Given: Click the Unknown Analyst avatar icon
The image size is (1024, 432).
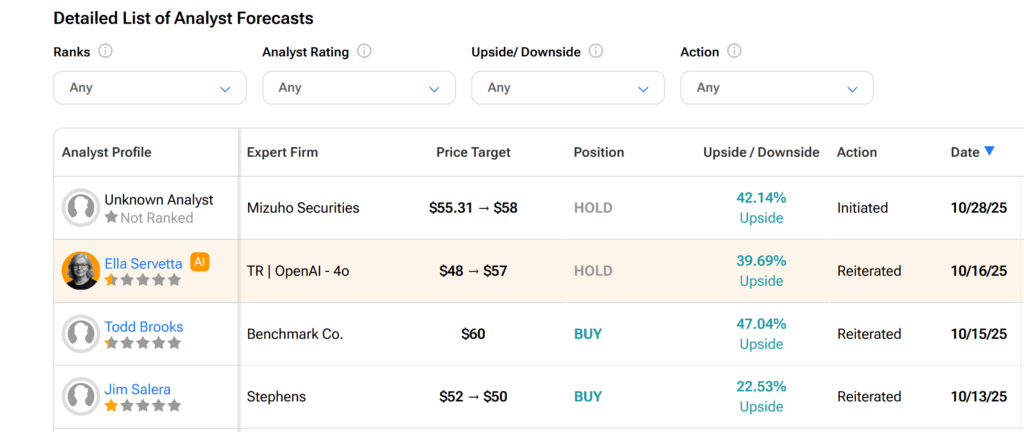Looking at the screenshot, I should tap(80, 208).
